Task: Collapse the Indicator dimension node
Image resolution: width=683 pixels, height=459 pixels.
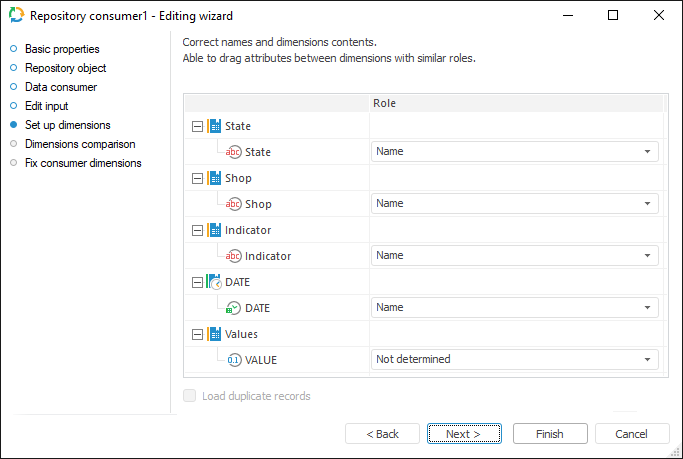Action: click(x=196, y=230)
